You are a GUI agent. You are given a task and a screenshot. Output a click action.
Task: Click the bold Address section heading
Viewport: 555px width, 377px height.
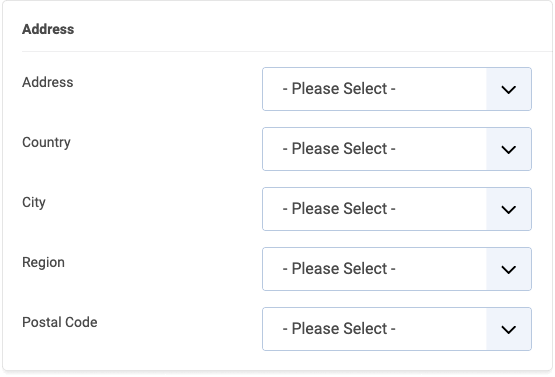click(x=48, y=29)
